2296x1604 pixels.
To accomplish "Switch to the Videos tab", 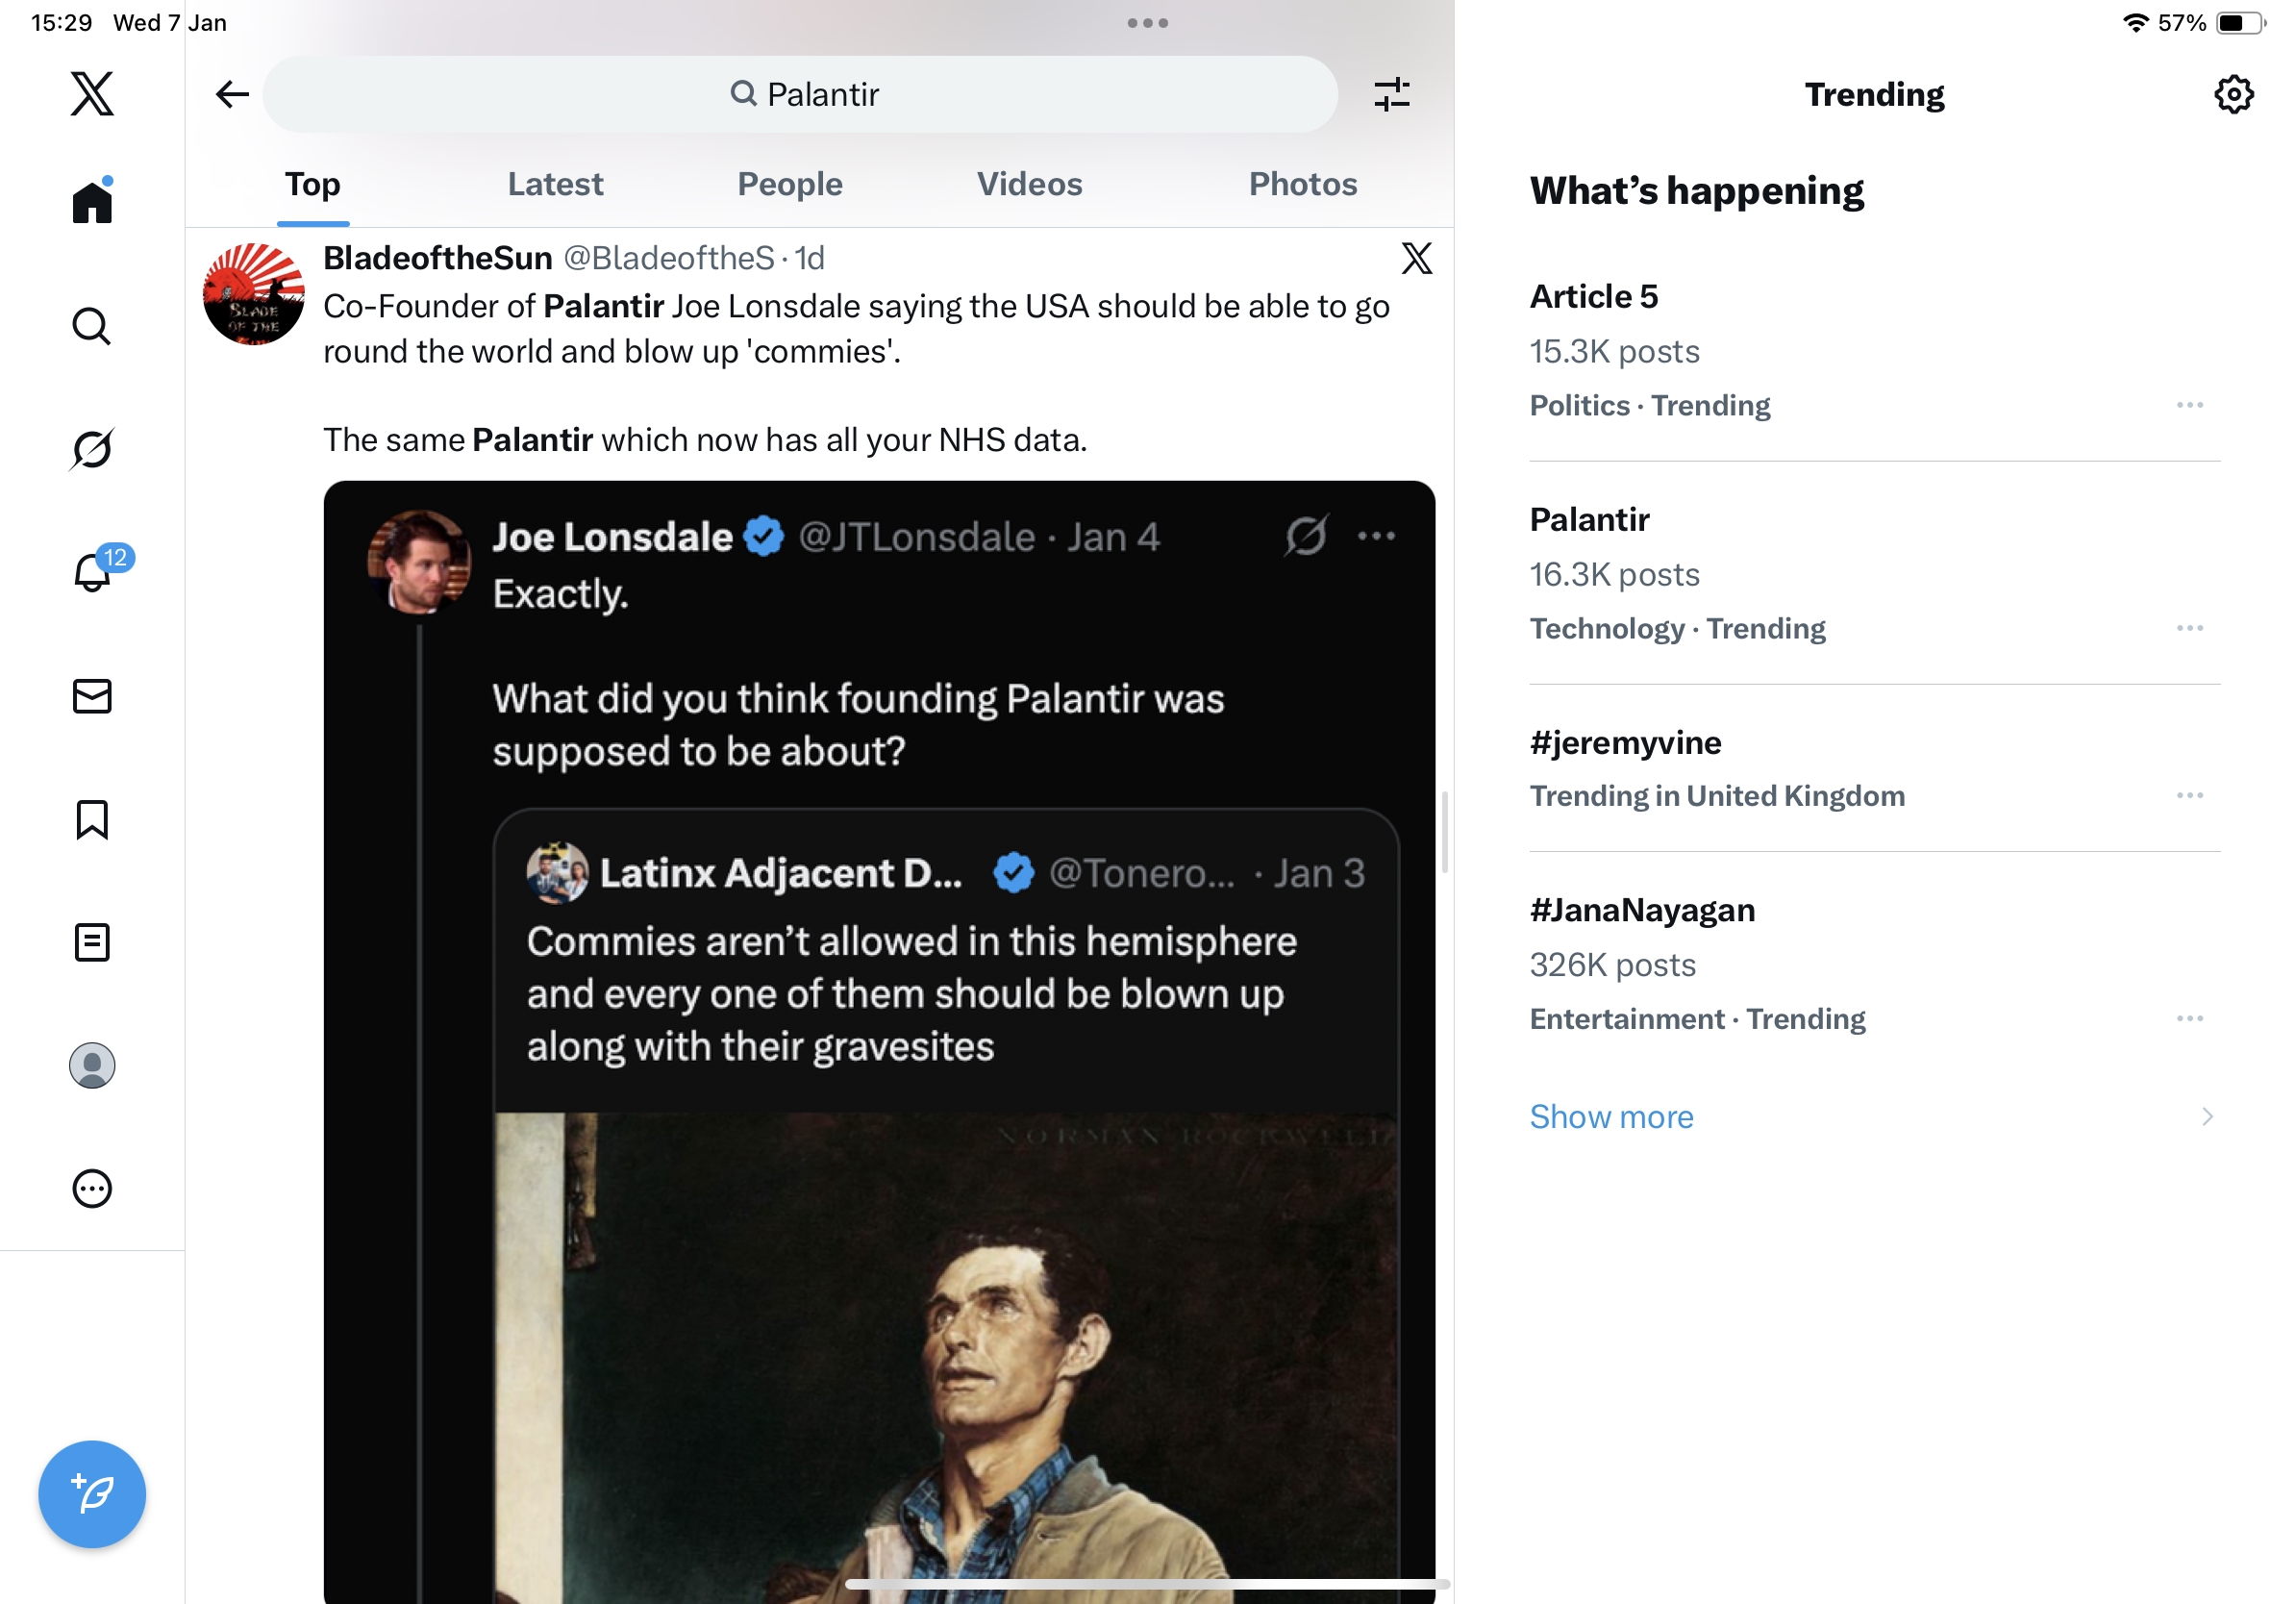I will (x=1029, y=184).
